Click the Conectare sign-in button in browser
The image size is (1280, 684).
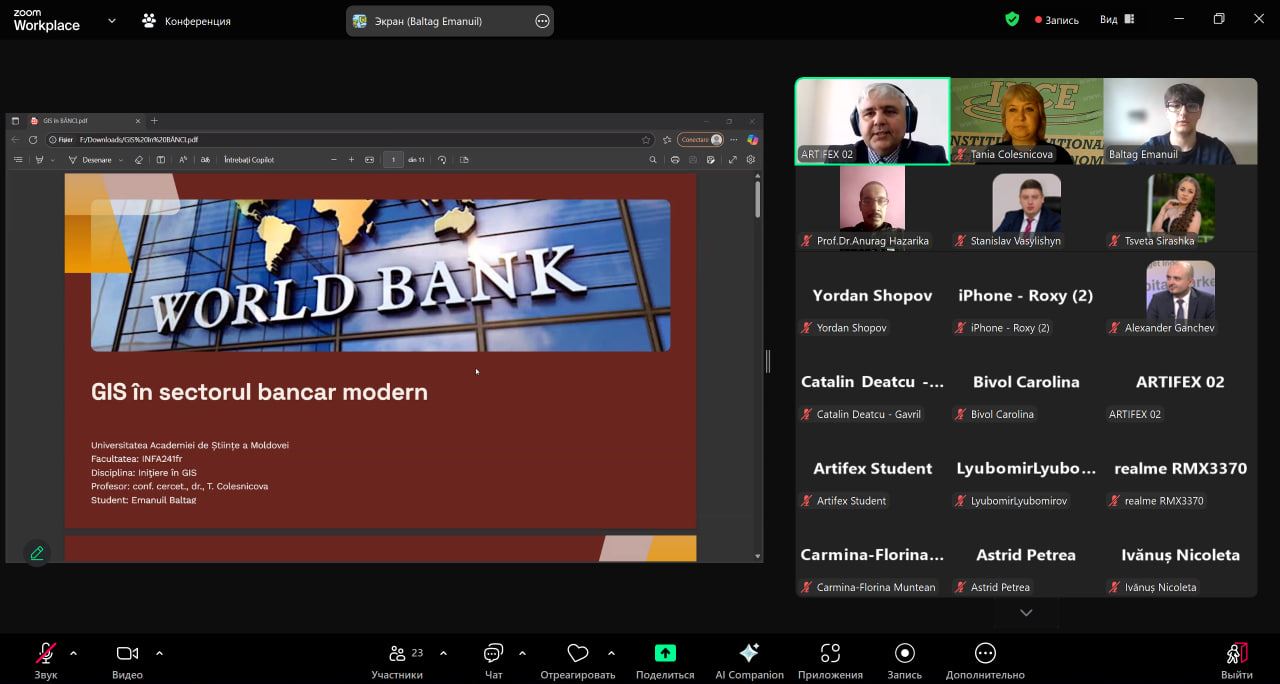[700, 140]
